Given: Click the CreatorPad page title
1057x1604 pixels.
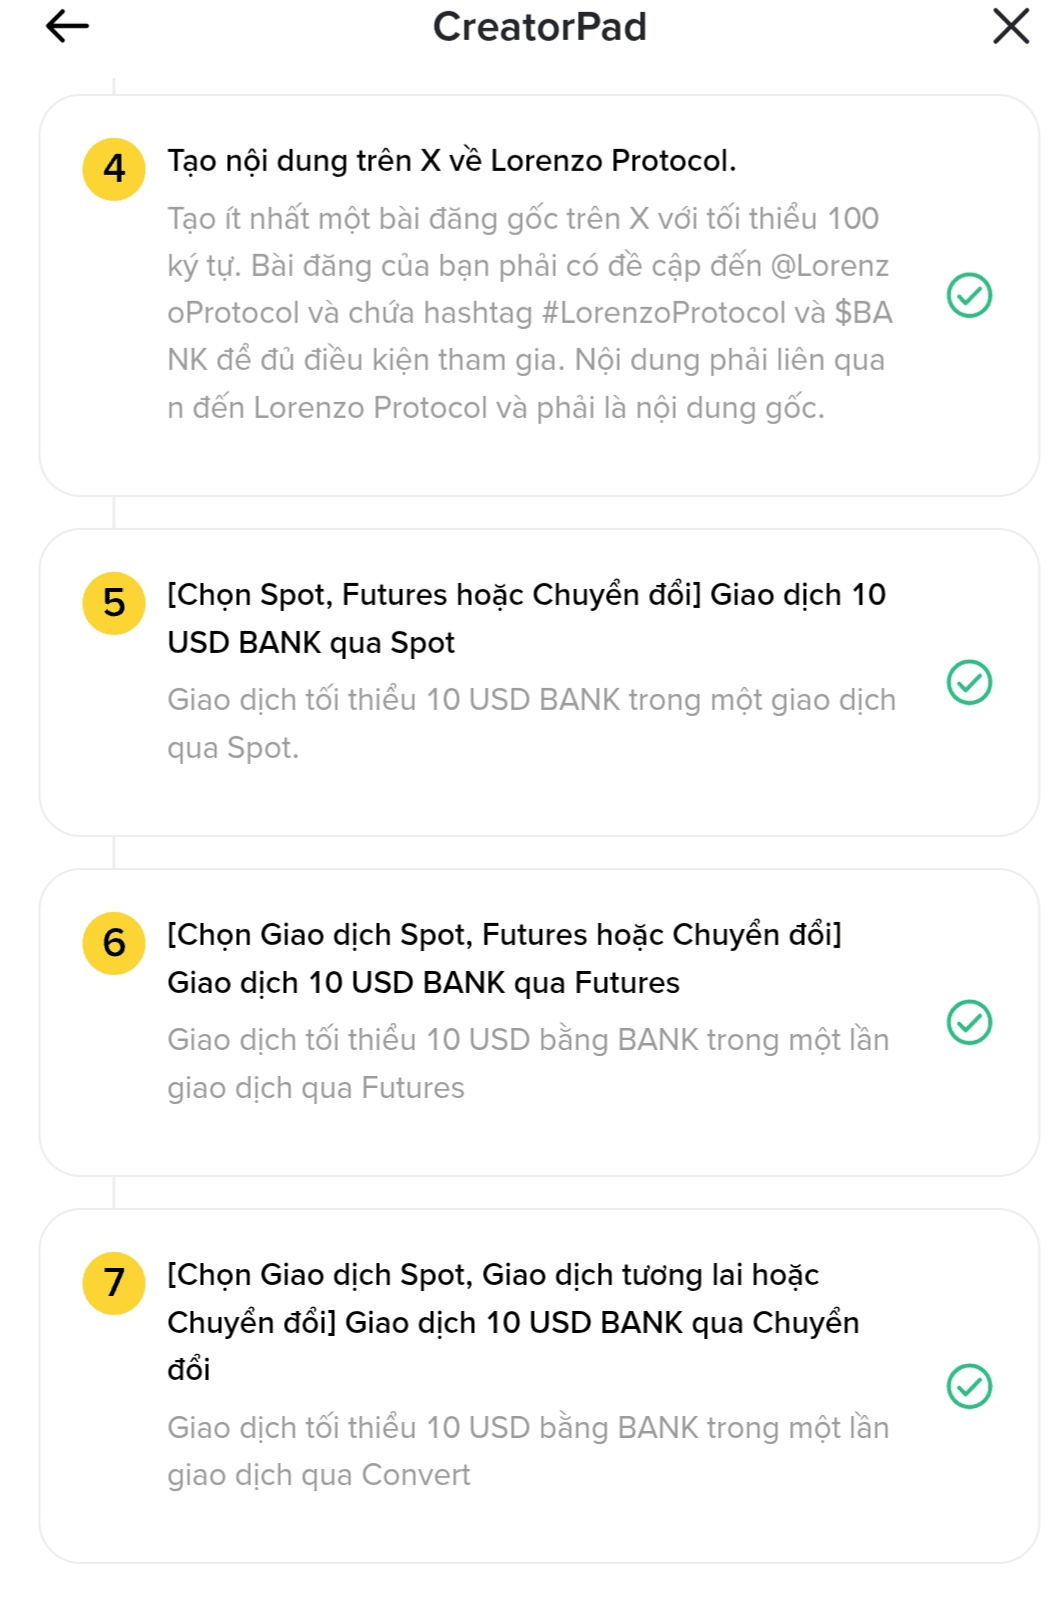Looking at the screenshot, I should 539,27.
